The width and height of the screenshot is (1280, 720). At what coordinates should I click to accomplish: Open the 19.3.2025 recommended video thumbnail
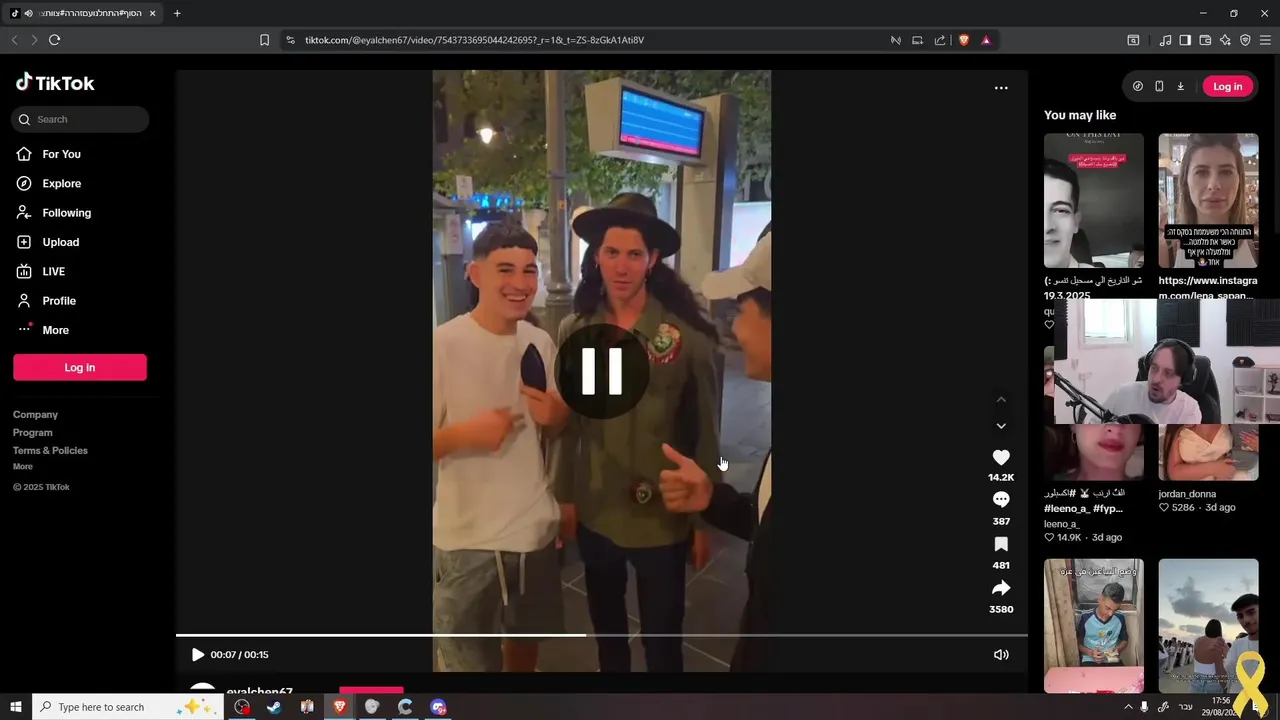click(1094, 201)
